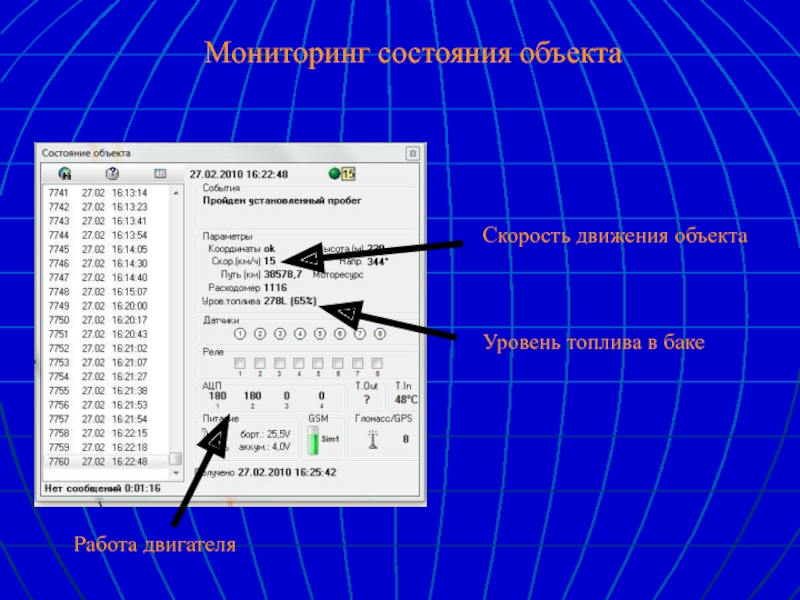The height and width of the screenshot is (600, 800).
Task: Click the satellite count 8 in Глонасс/GPS
Action: point(406,439)
